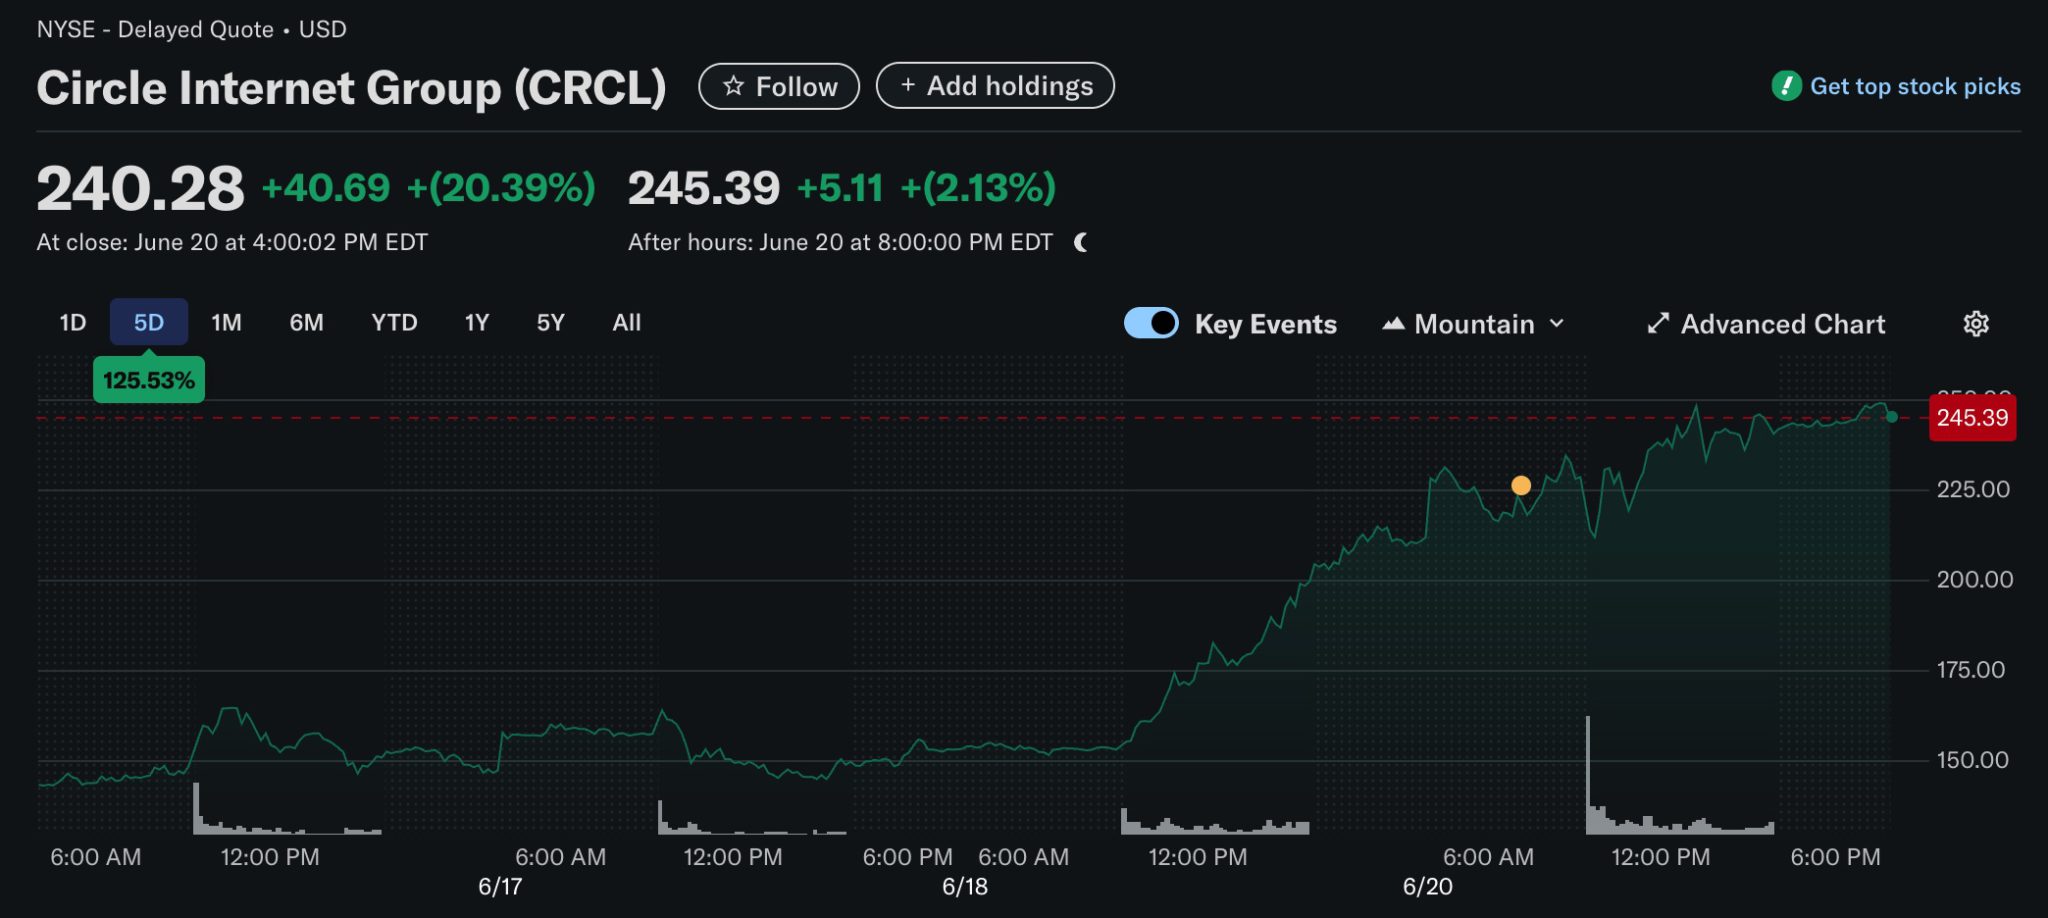Open chart display options via Mountain menu

point(1472,323)
